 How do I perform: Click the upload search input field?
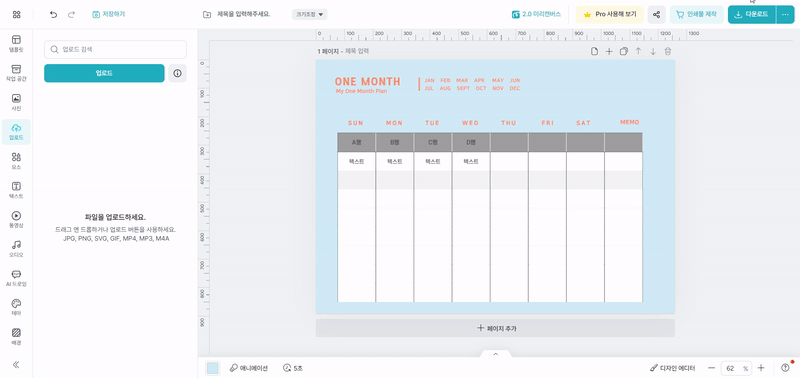pyautogui.click(x=115, y=49)
